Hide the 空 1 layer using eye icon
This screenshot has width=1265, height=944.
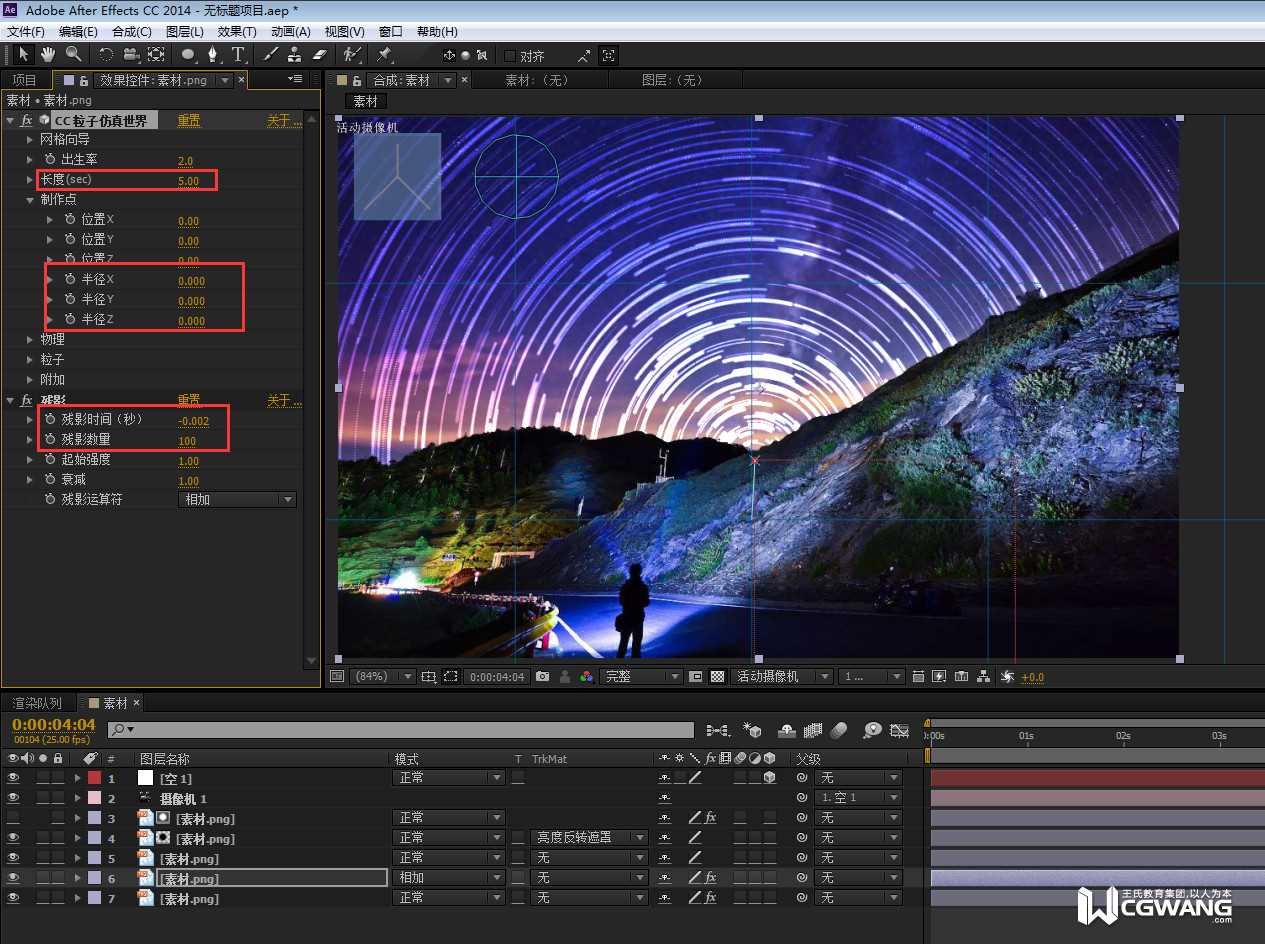(13, 778)
